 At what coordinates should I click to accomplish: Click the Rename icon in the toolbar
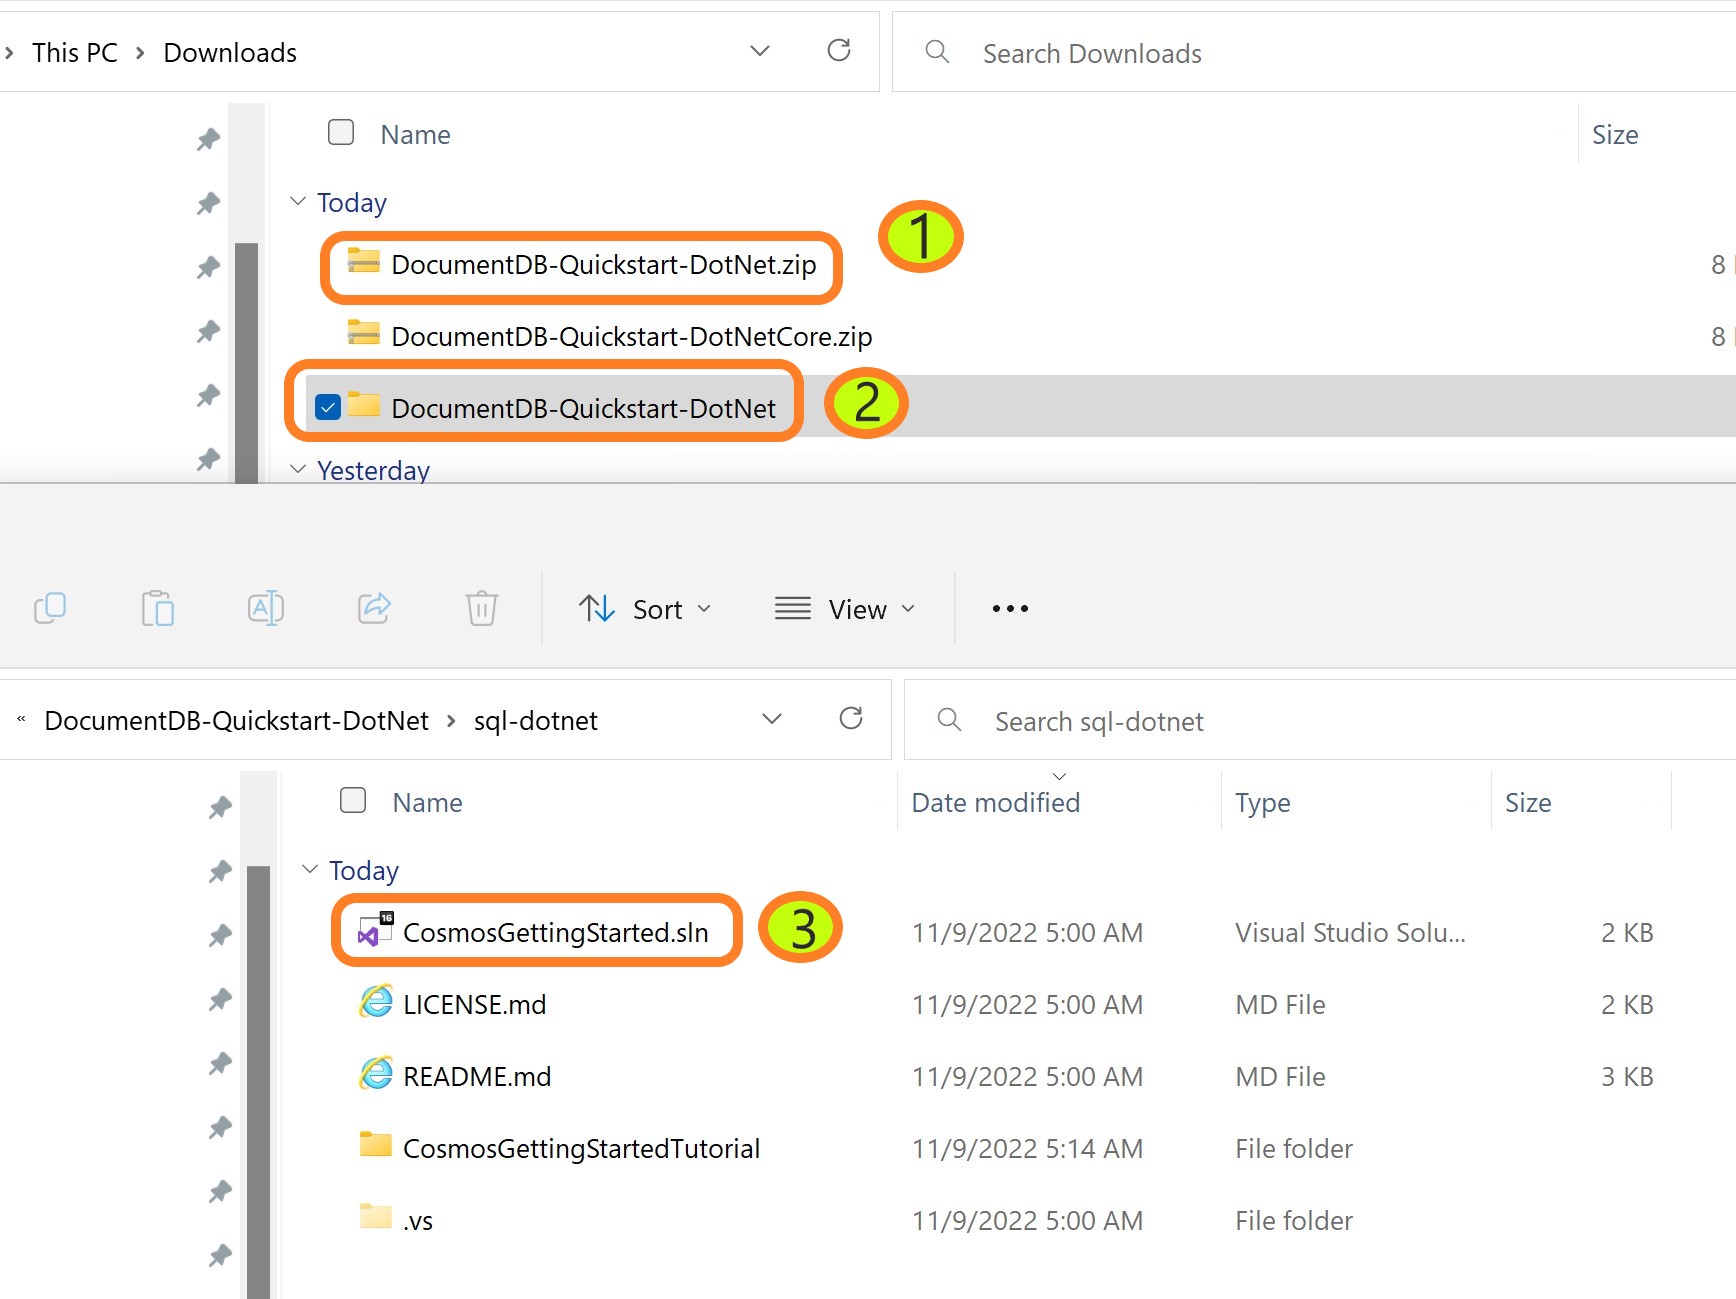click(266, 608)
